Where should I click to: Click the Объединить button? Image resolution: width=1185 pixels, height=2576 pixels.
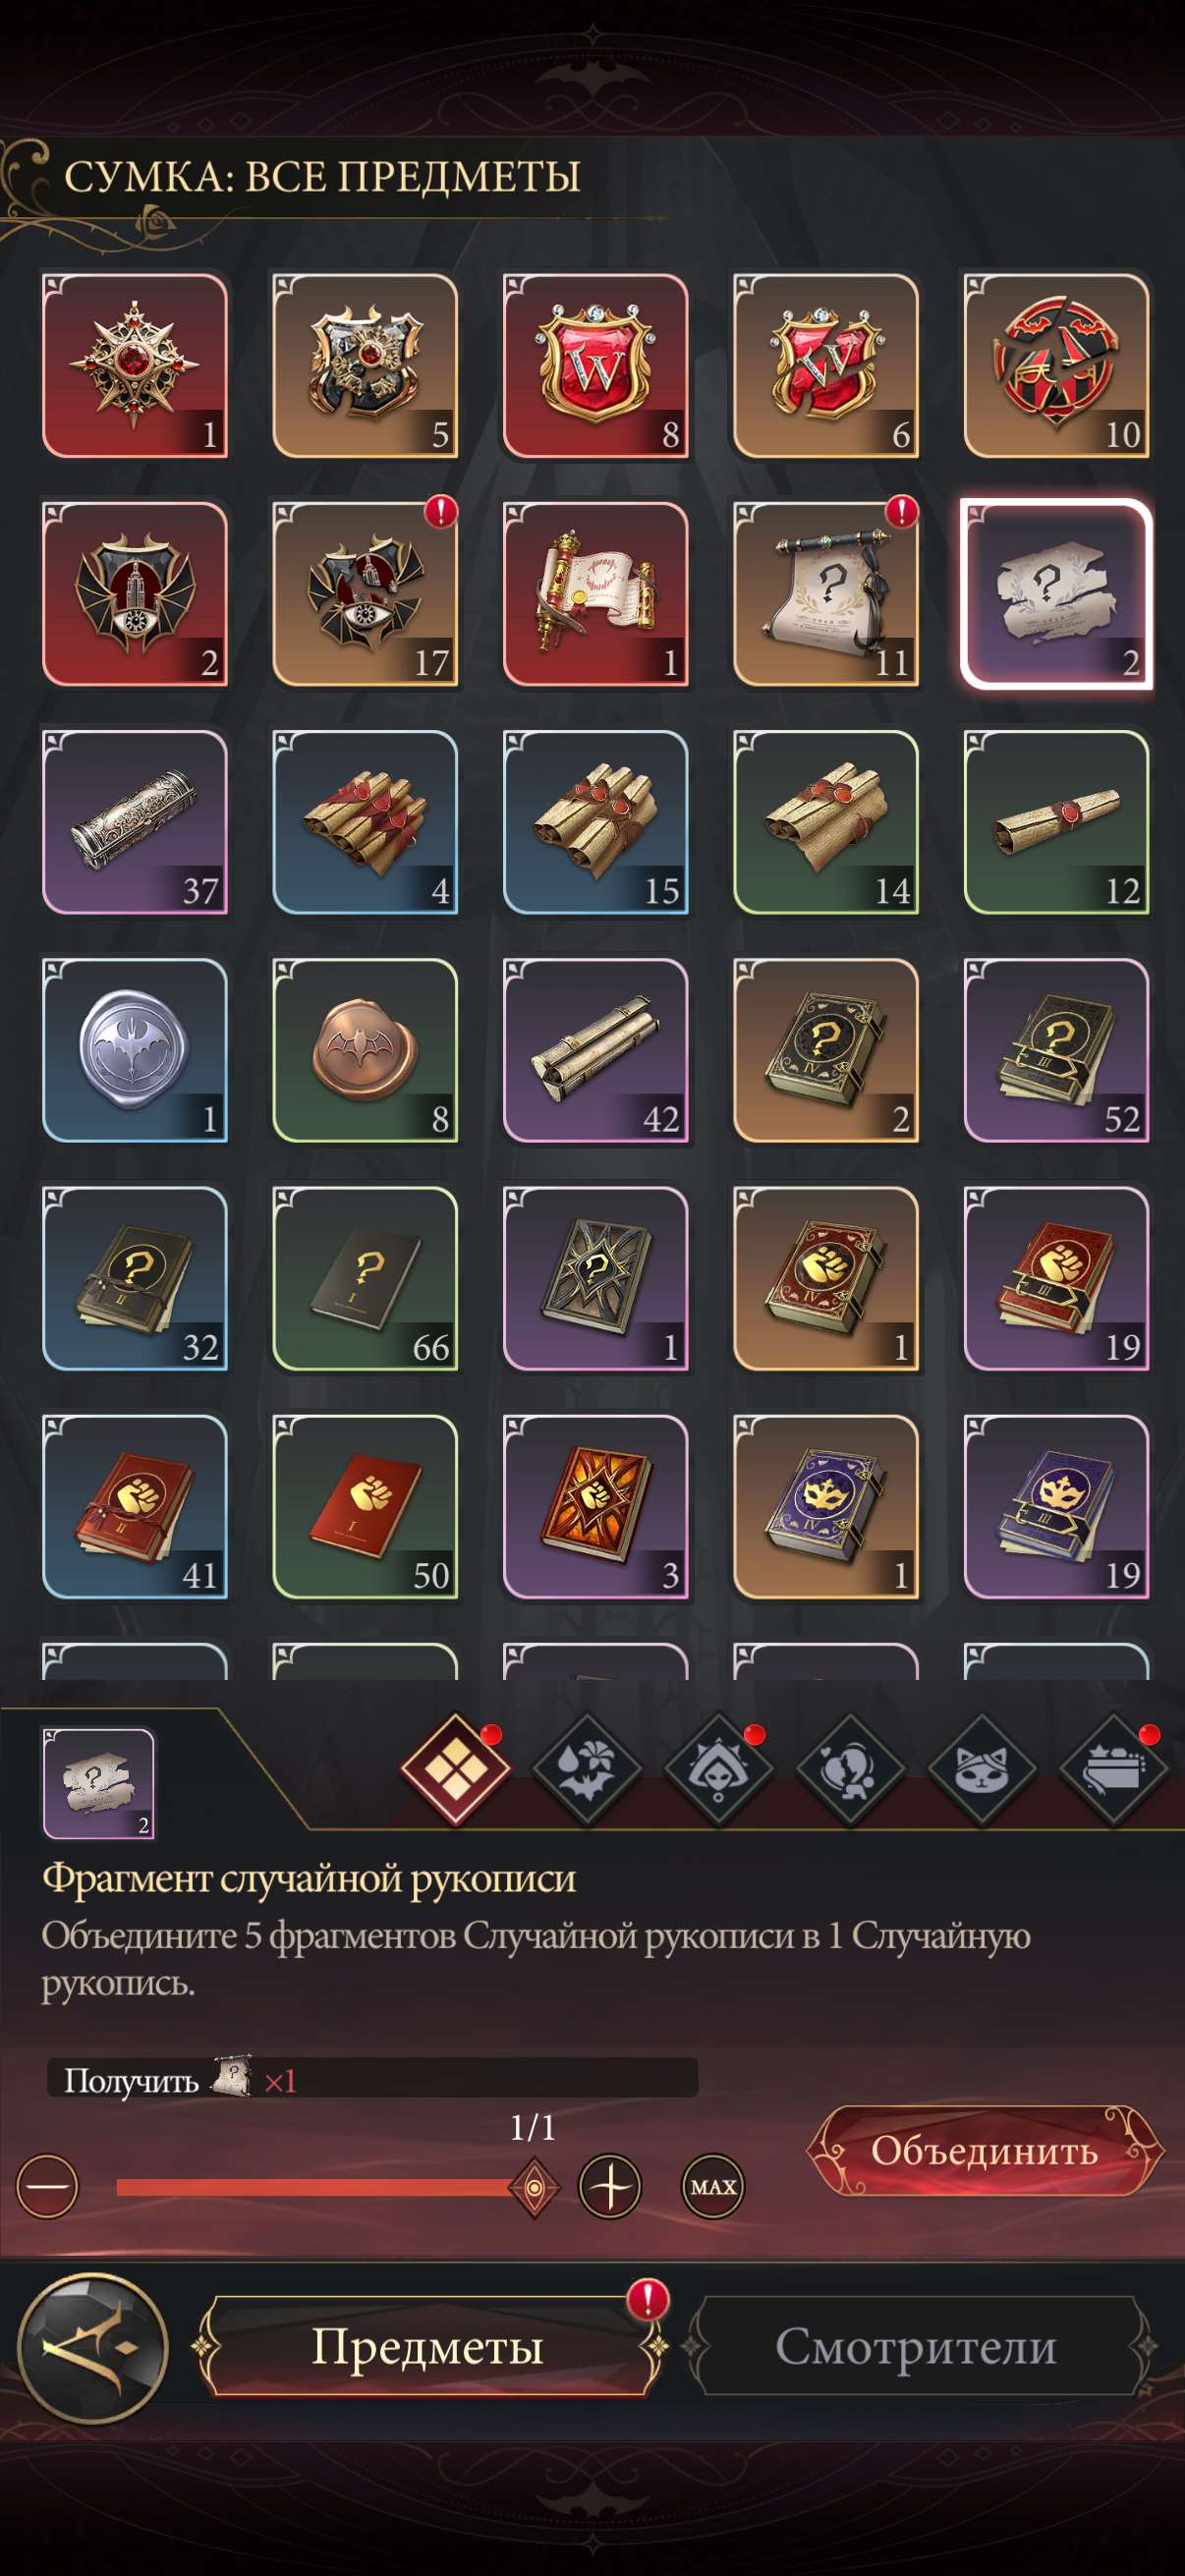(x=985, y=2150)
